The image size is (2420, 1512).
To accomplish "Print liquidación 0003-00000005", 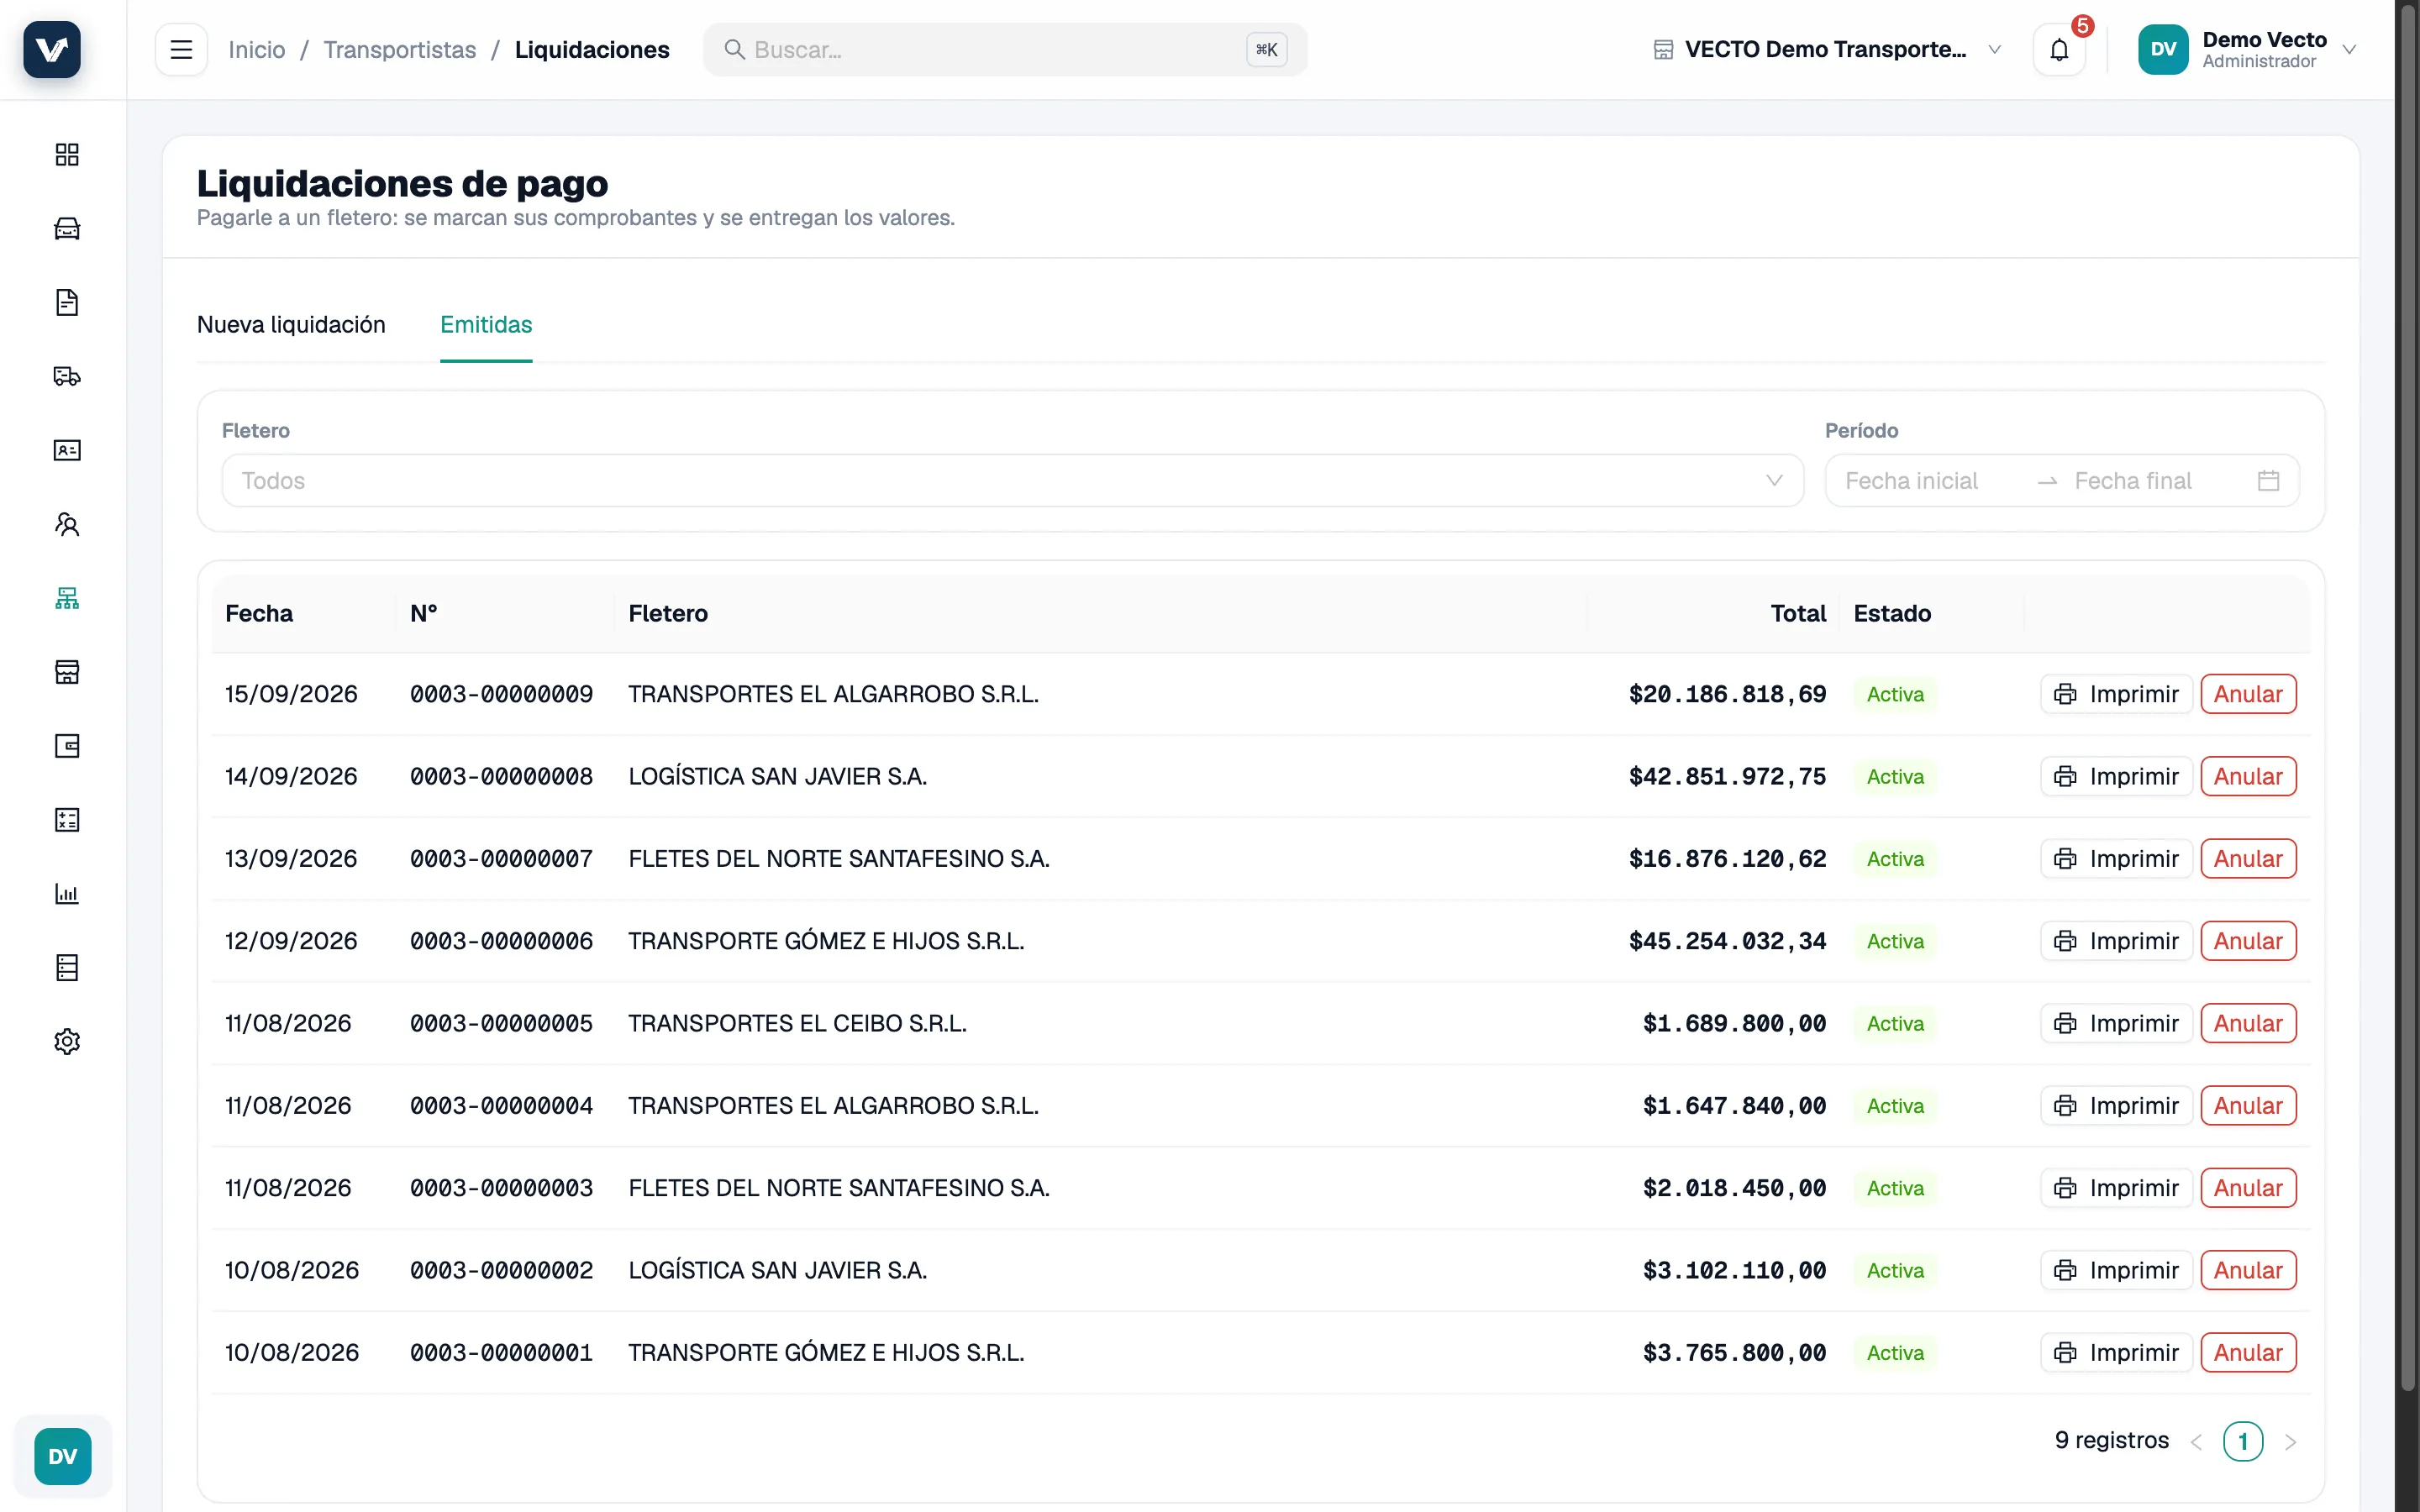I will (x=2116, y=1023).
